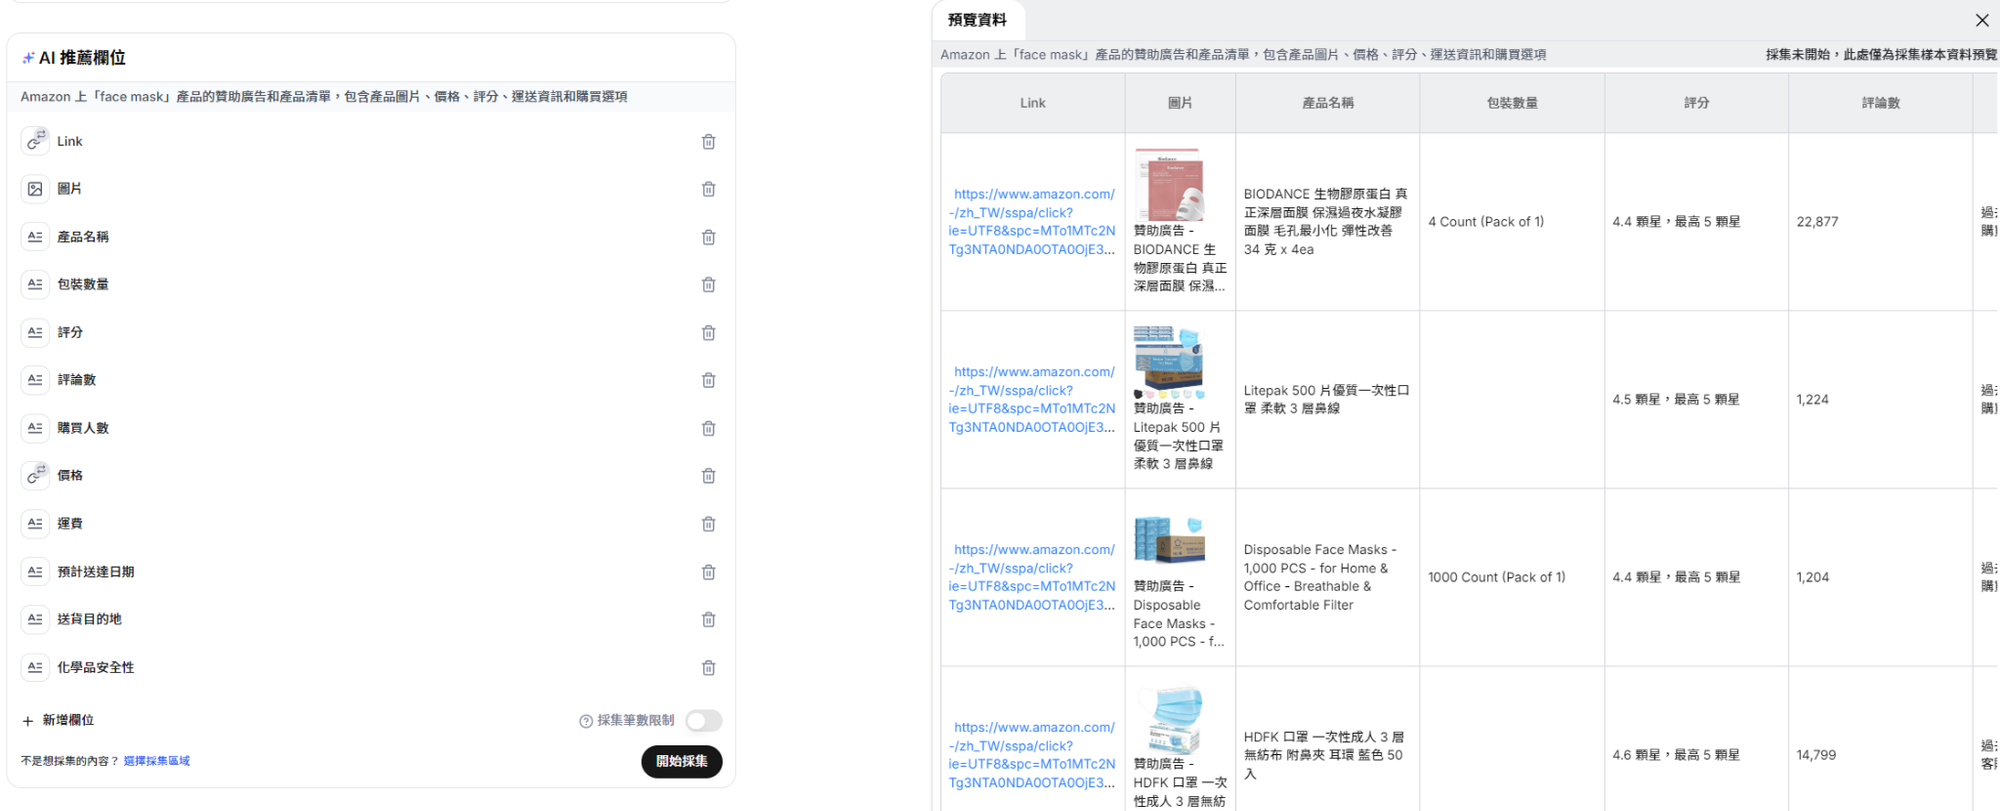This screenshot has width=2000, height=811.
Task: Click the Litepak 500 mask thumbnail
Action: [x=1169, y=362]
